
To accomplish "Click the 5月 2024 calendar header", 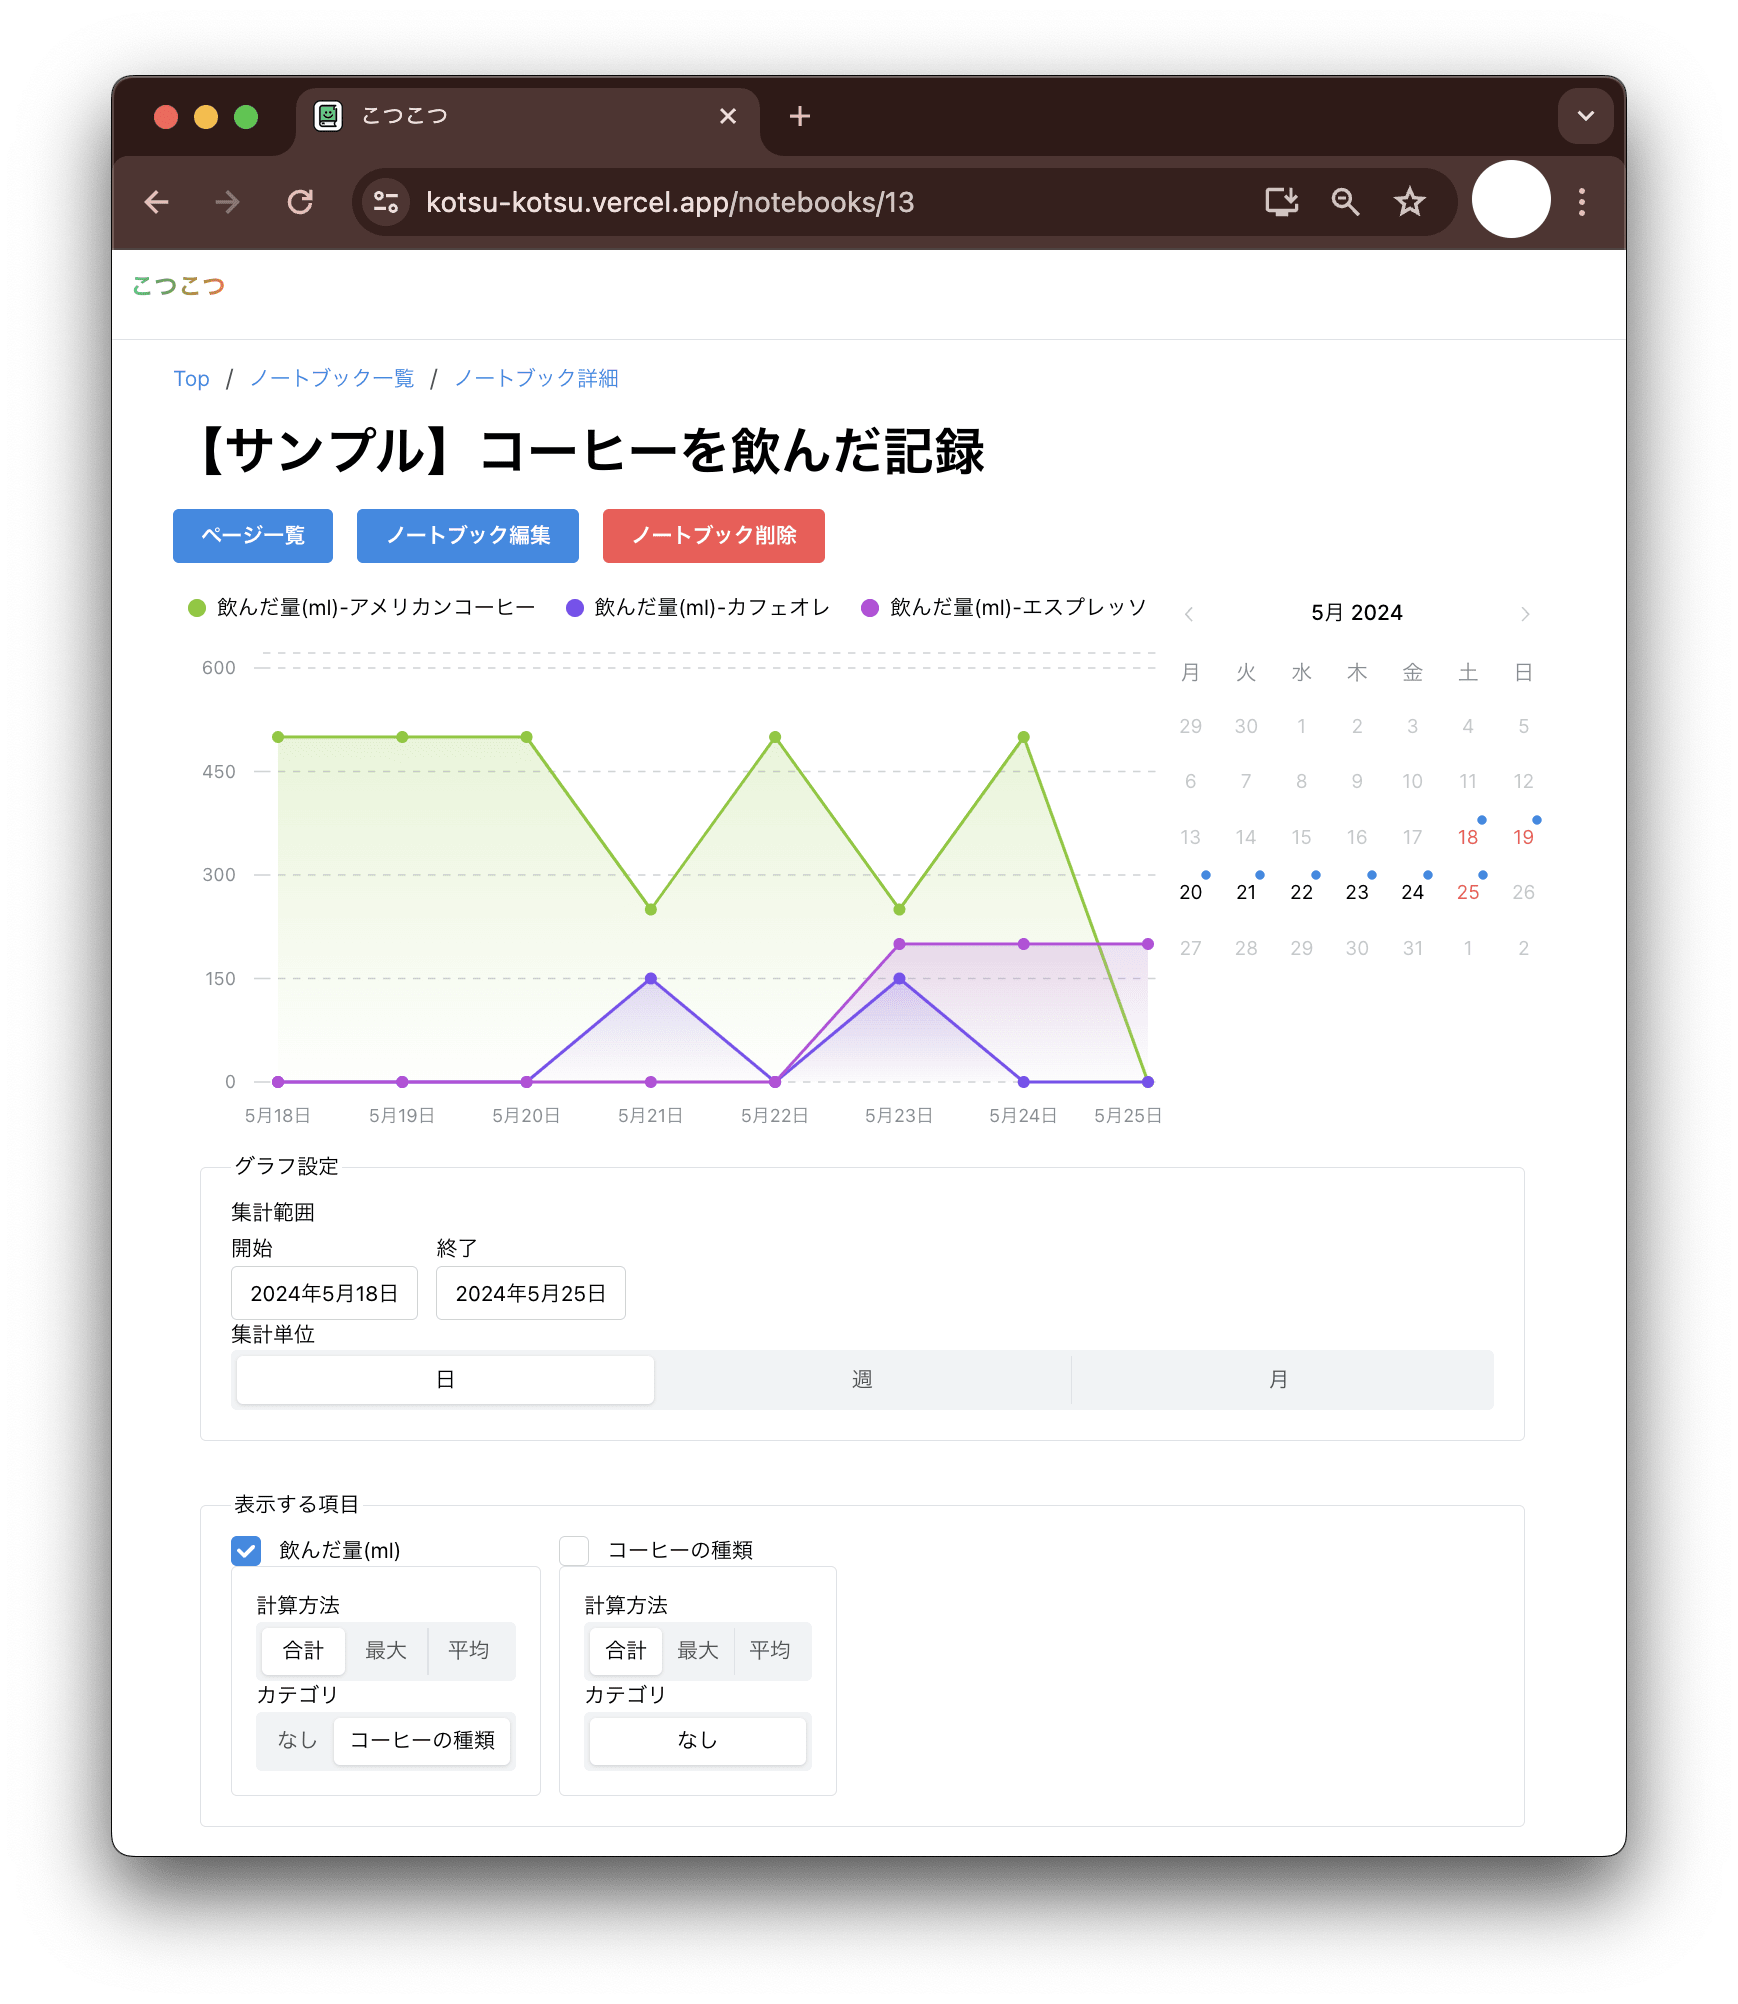I will click(1357, 613).
